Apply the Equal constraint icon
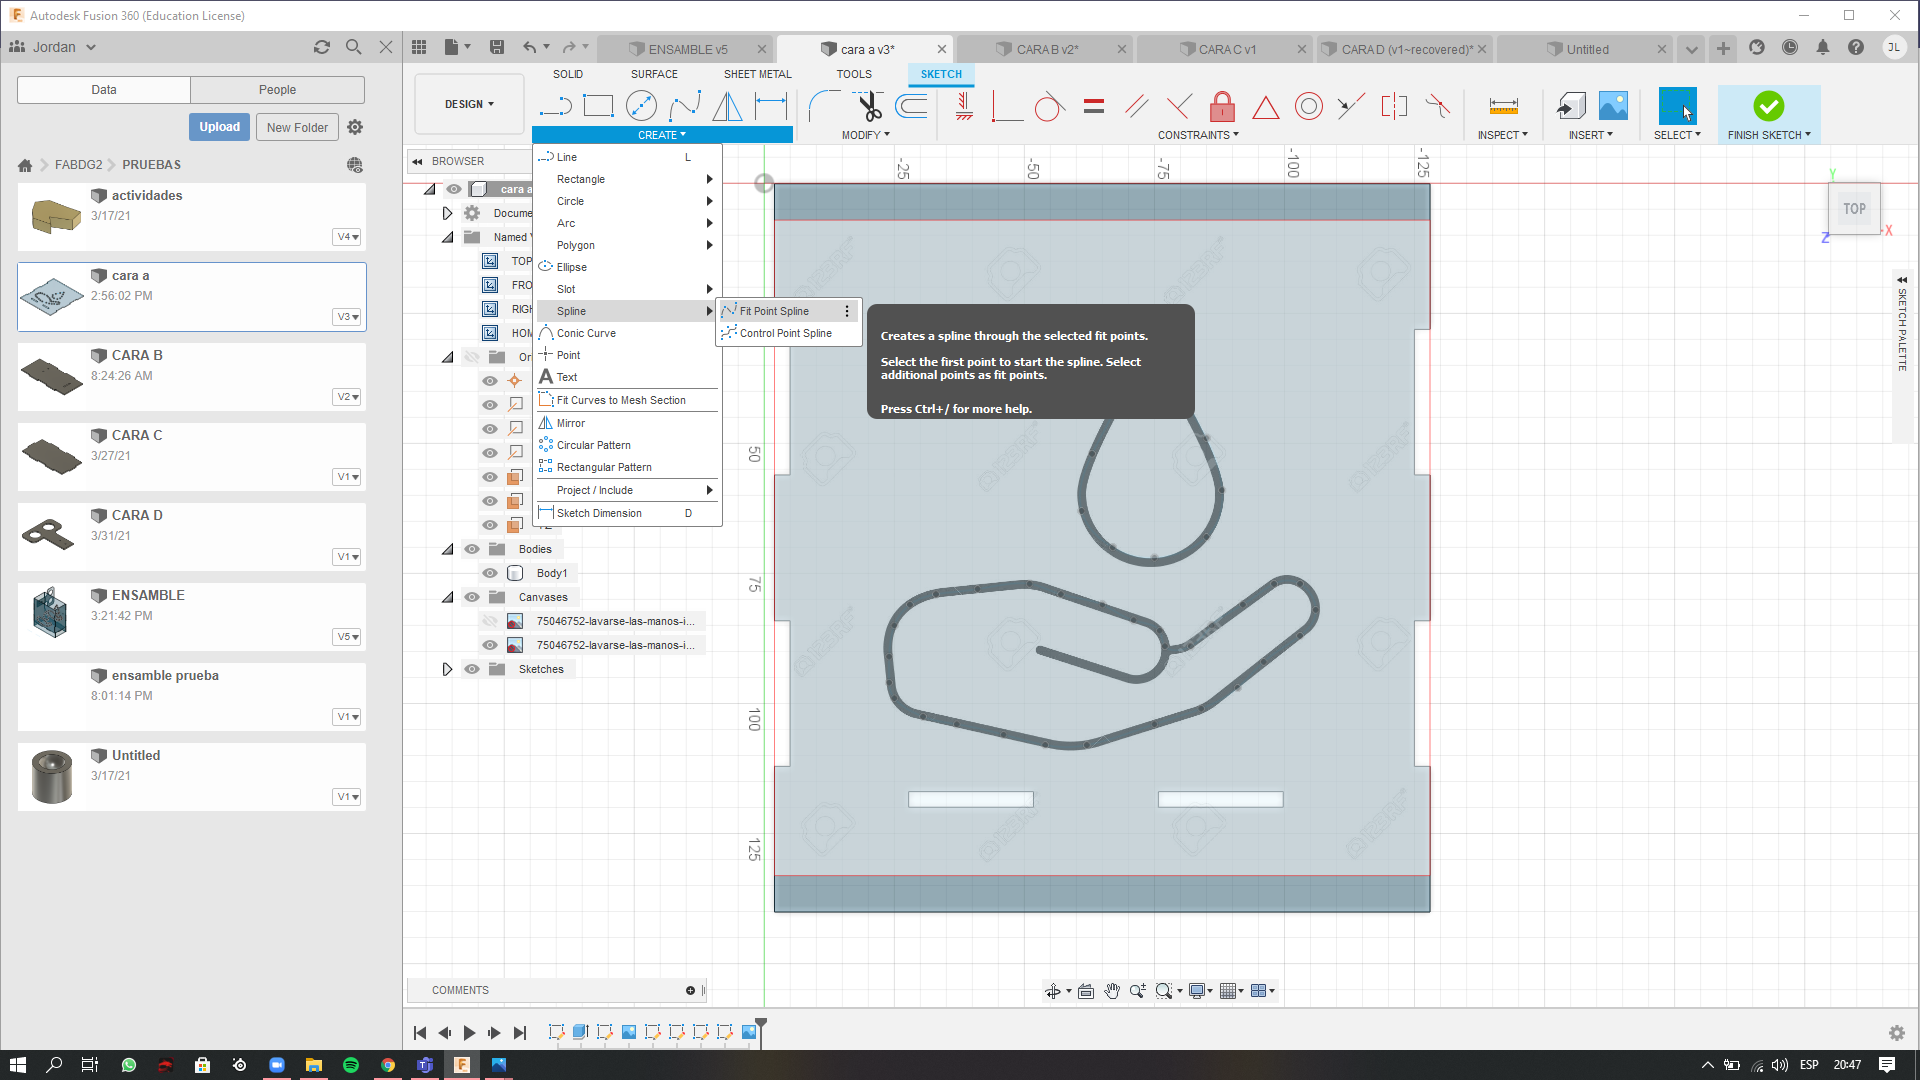The image size is (1920, 1080). [x=1094, y=106]
